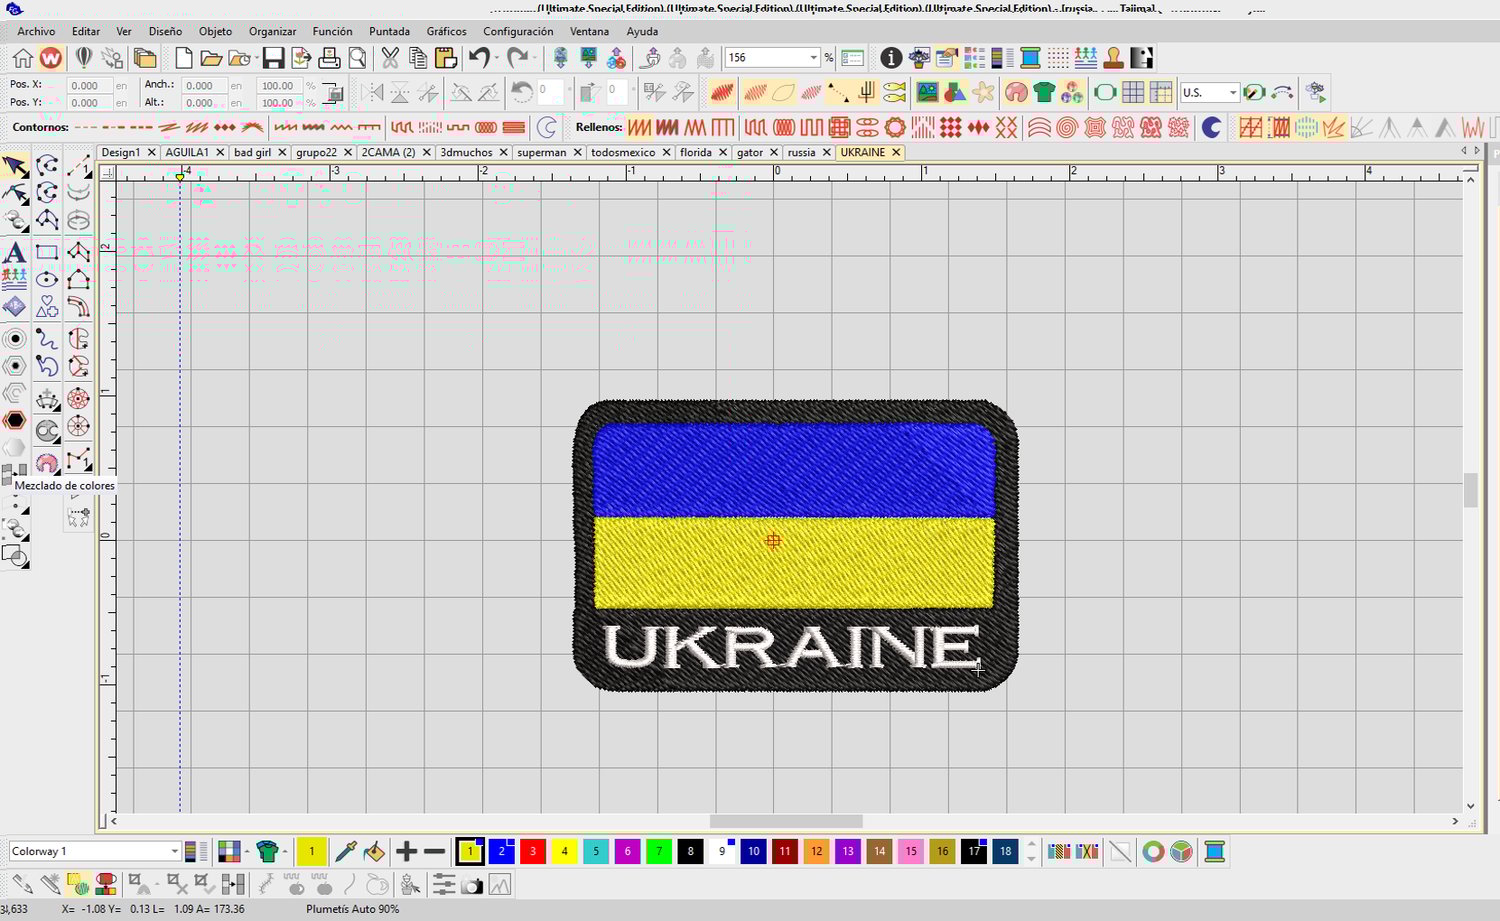Viewport: 1500px width, 921px height.
Task: Toggle the spiral fill stitch type
Action: (1067, 127)
